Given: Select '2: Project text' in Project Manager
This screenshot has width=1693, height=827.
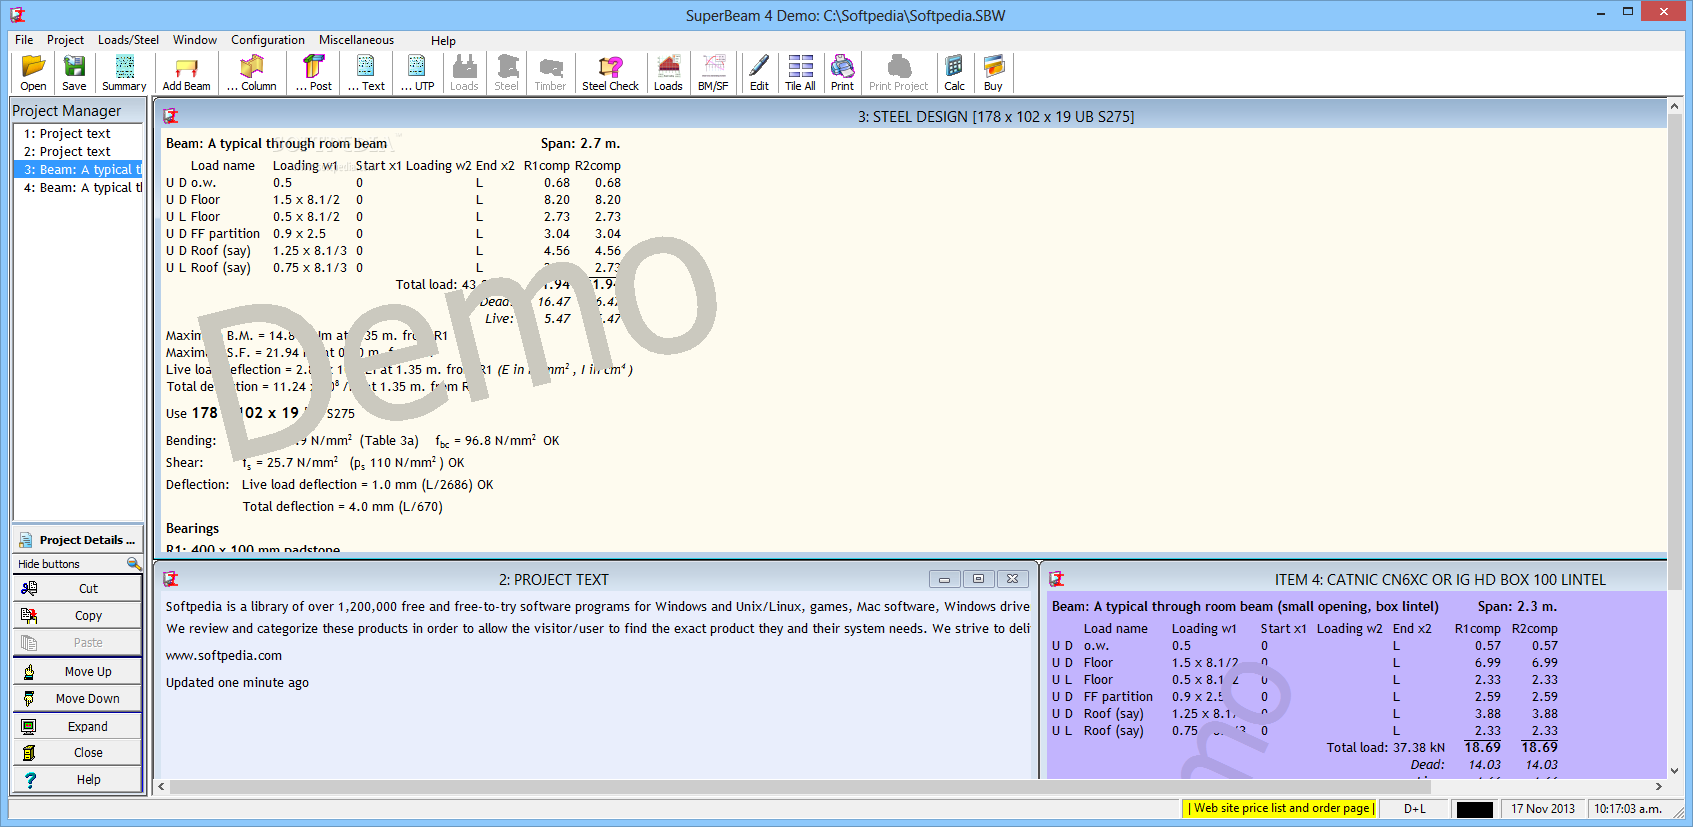Looking at the screenshot, I should point(79,152).
